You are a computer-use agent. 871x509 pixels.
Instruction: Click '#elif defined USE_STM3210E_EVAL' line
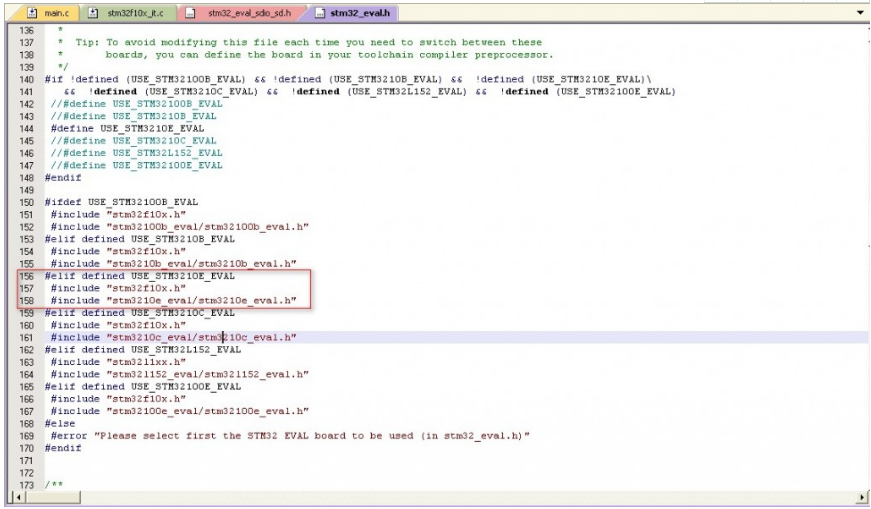(x=139, y=276)
